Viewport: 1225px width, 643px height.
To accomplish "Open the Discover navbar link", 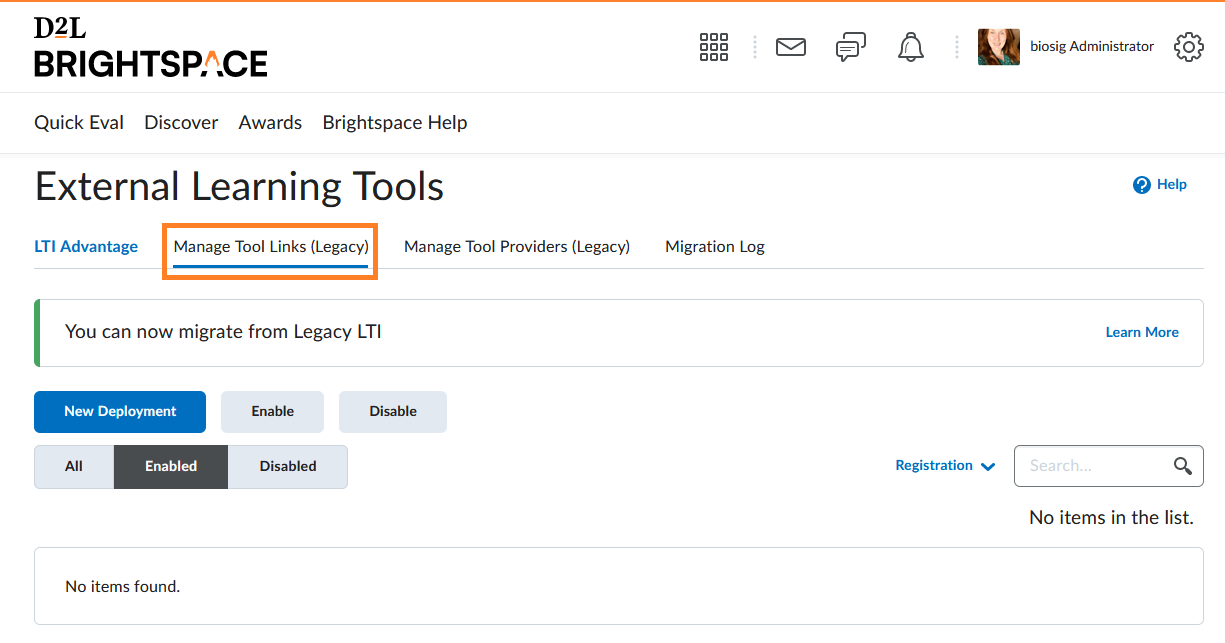I will 181,123.
